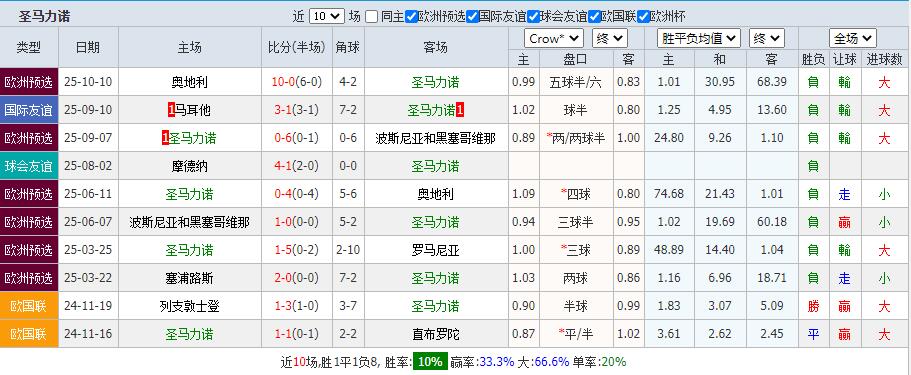Click the 国际友谊 type label
This screenshot has width=911, height=375.
(28, 110)
